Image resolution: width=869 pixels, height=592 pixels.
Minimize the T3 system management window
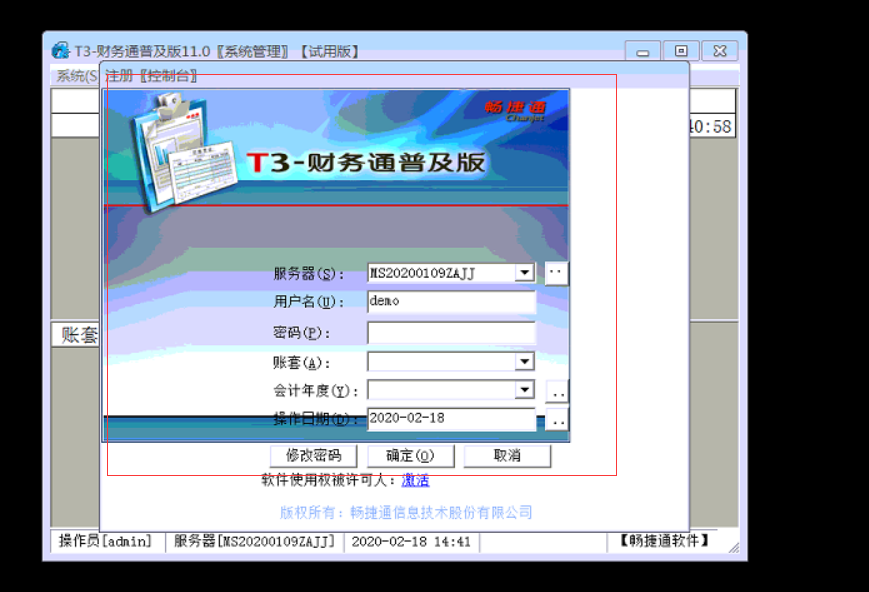pyautogui.click(x=643, y=52)
